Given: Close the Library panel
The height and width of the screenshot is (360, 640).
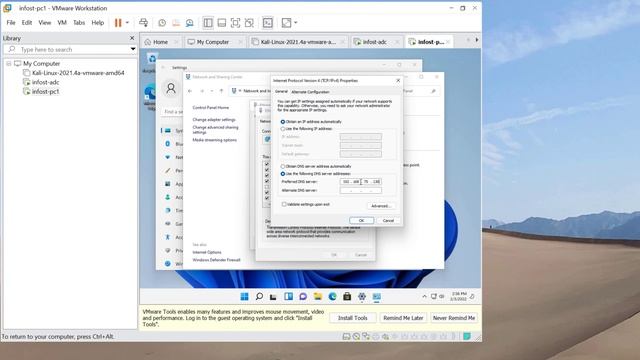Looking at the screenshot, I should 132,38.
